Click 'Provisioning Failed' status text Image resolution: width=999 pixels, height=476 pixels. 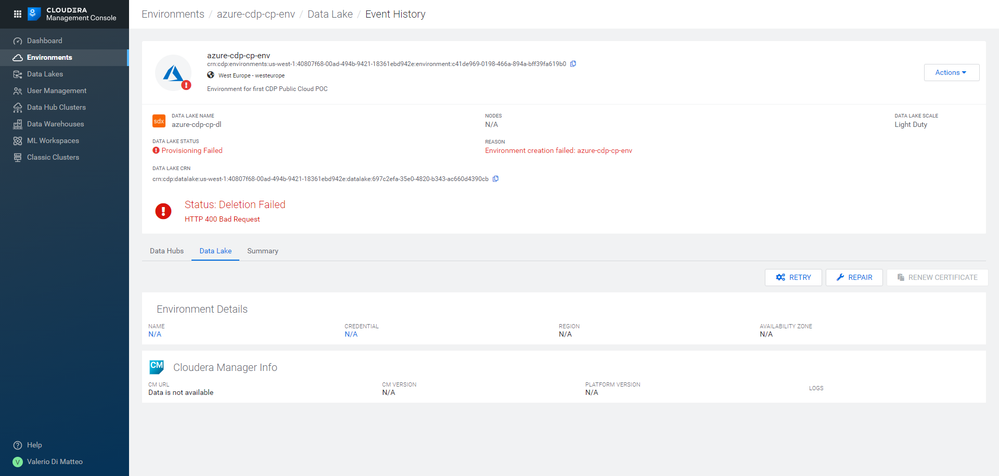192,150
